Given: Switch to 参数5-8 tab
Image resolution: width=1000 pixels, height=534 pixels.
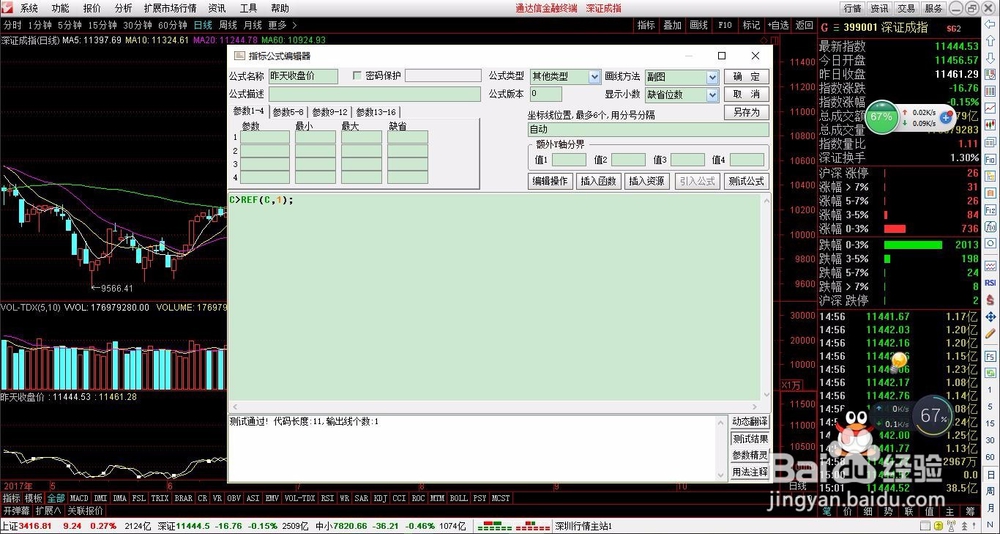Looking at the screenshot, I should click(288, 112).
